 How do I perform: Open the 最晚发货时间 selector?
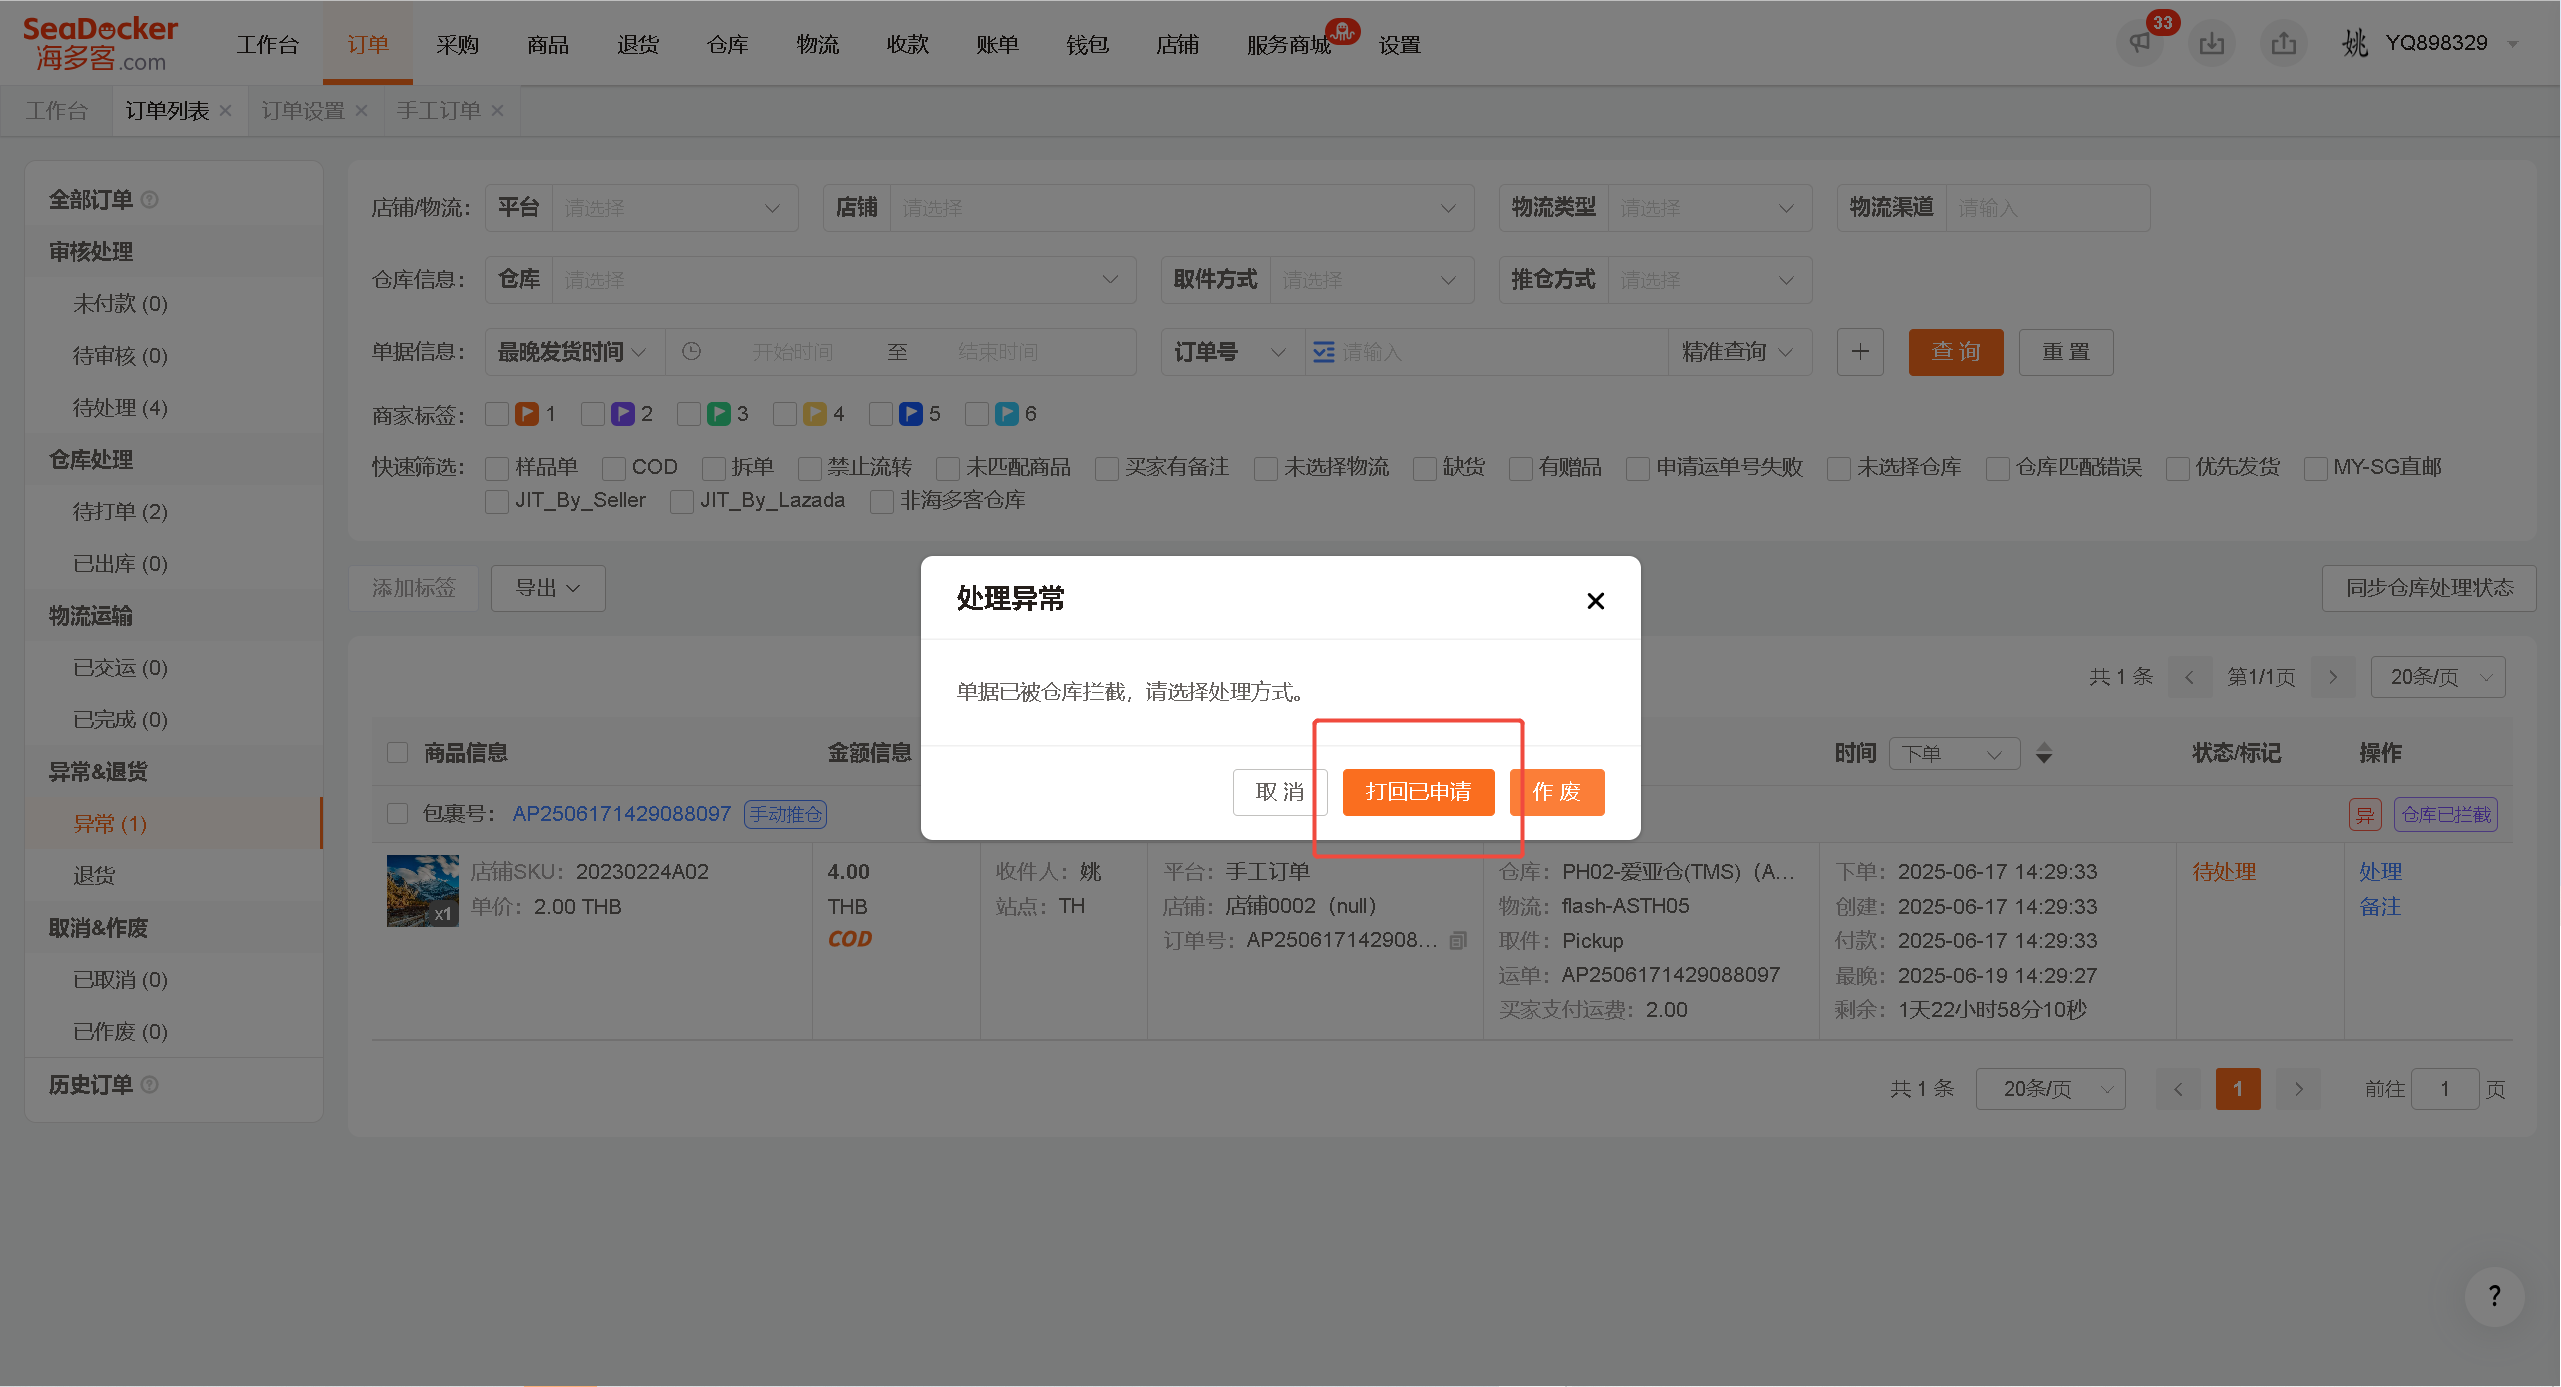pos(574,352)
